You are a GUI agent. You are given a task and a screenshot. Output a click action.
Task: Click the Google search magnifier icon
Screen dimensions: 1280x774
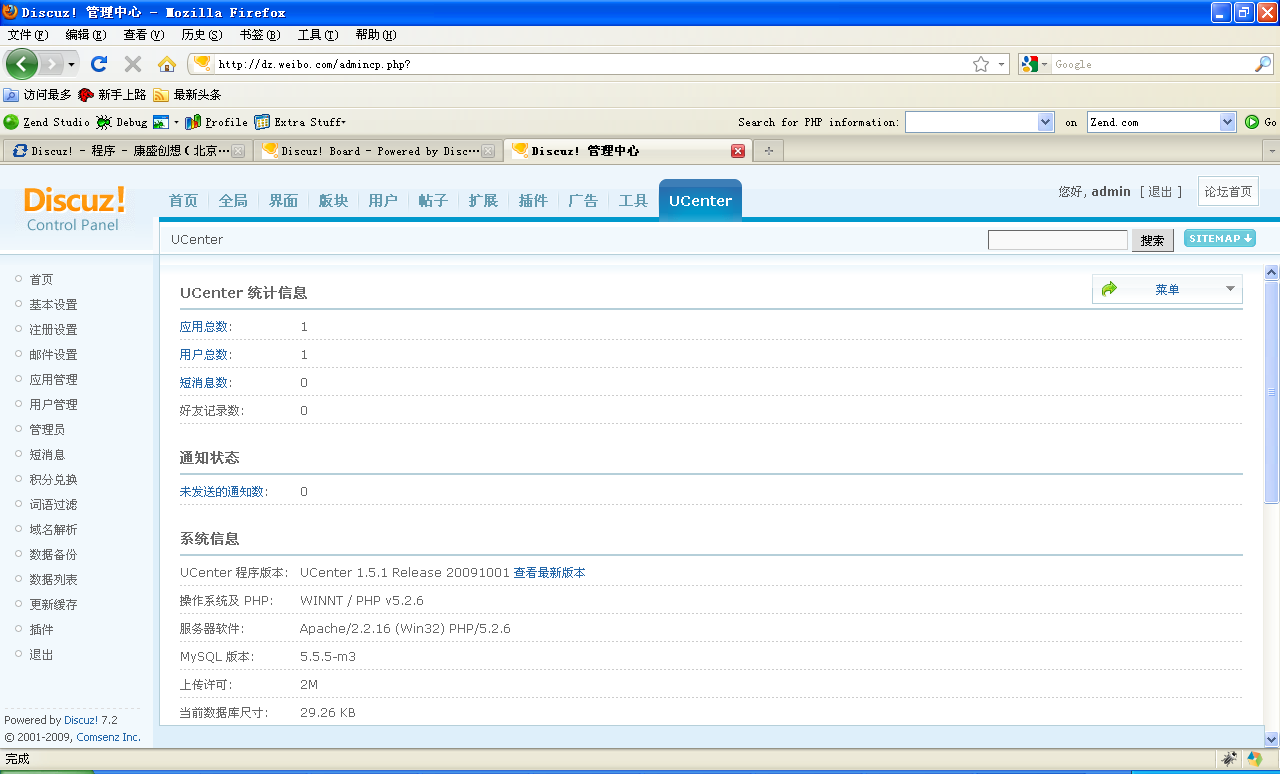1263,64
